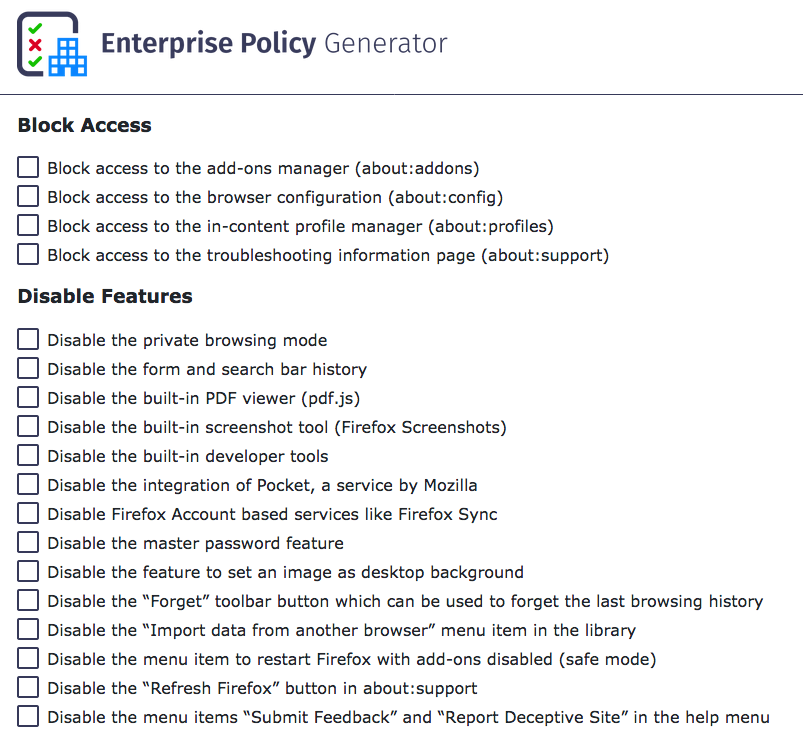Click the Enterprise Policy Generator logo icon
803x745 pixels.
pos(52,44)
